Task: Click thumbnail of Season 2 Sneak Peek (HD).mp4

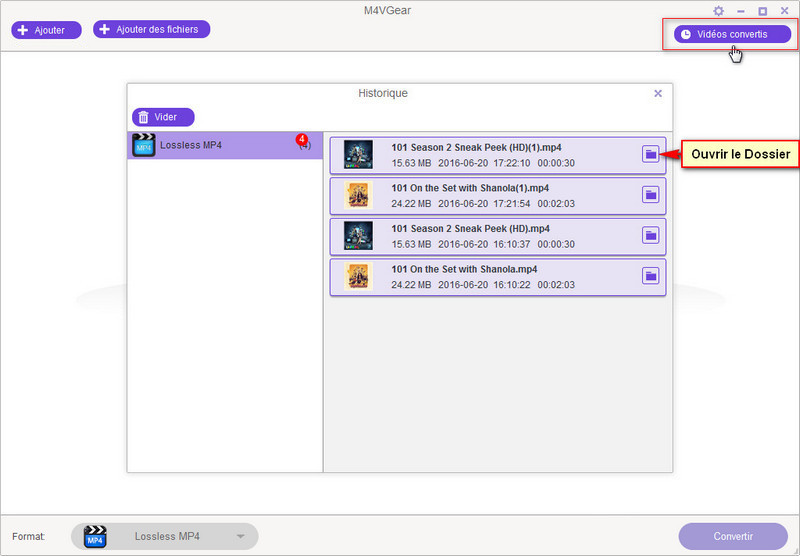Action: (x=358, y=236)
